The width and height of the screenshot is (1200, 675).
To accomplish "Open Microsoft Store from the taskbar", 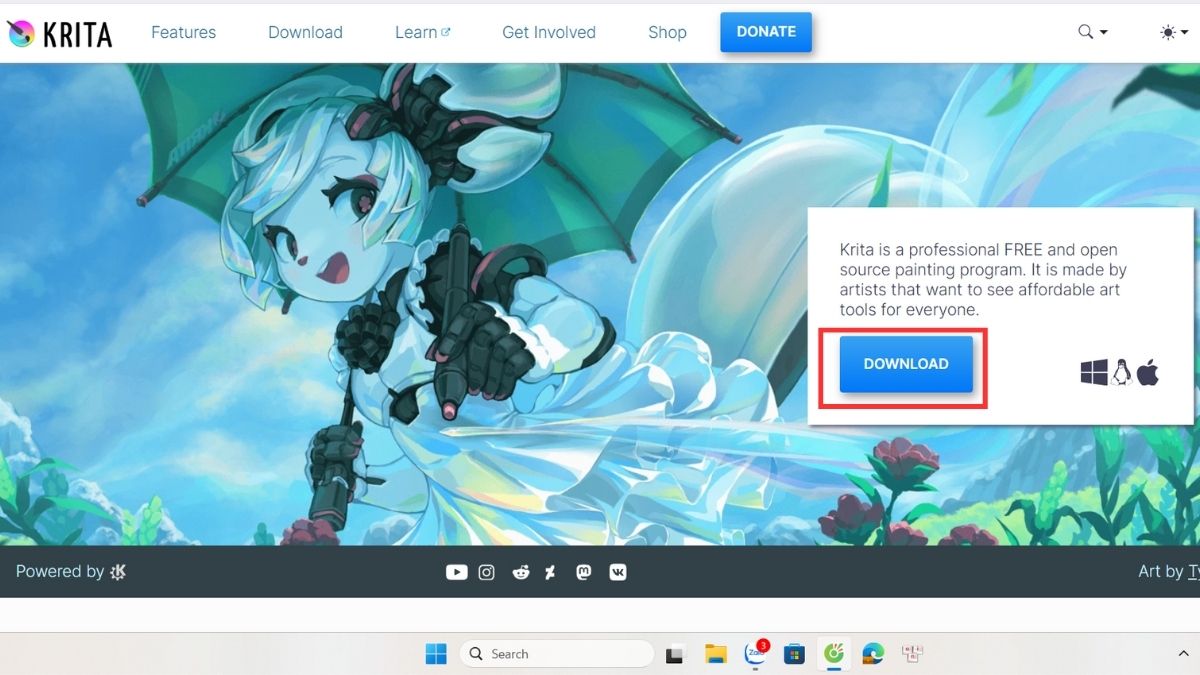I will coord(794,654).
